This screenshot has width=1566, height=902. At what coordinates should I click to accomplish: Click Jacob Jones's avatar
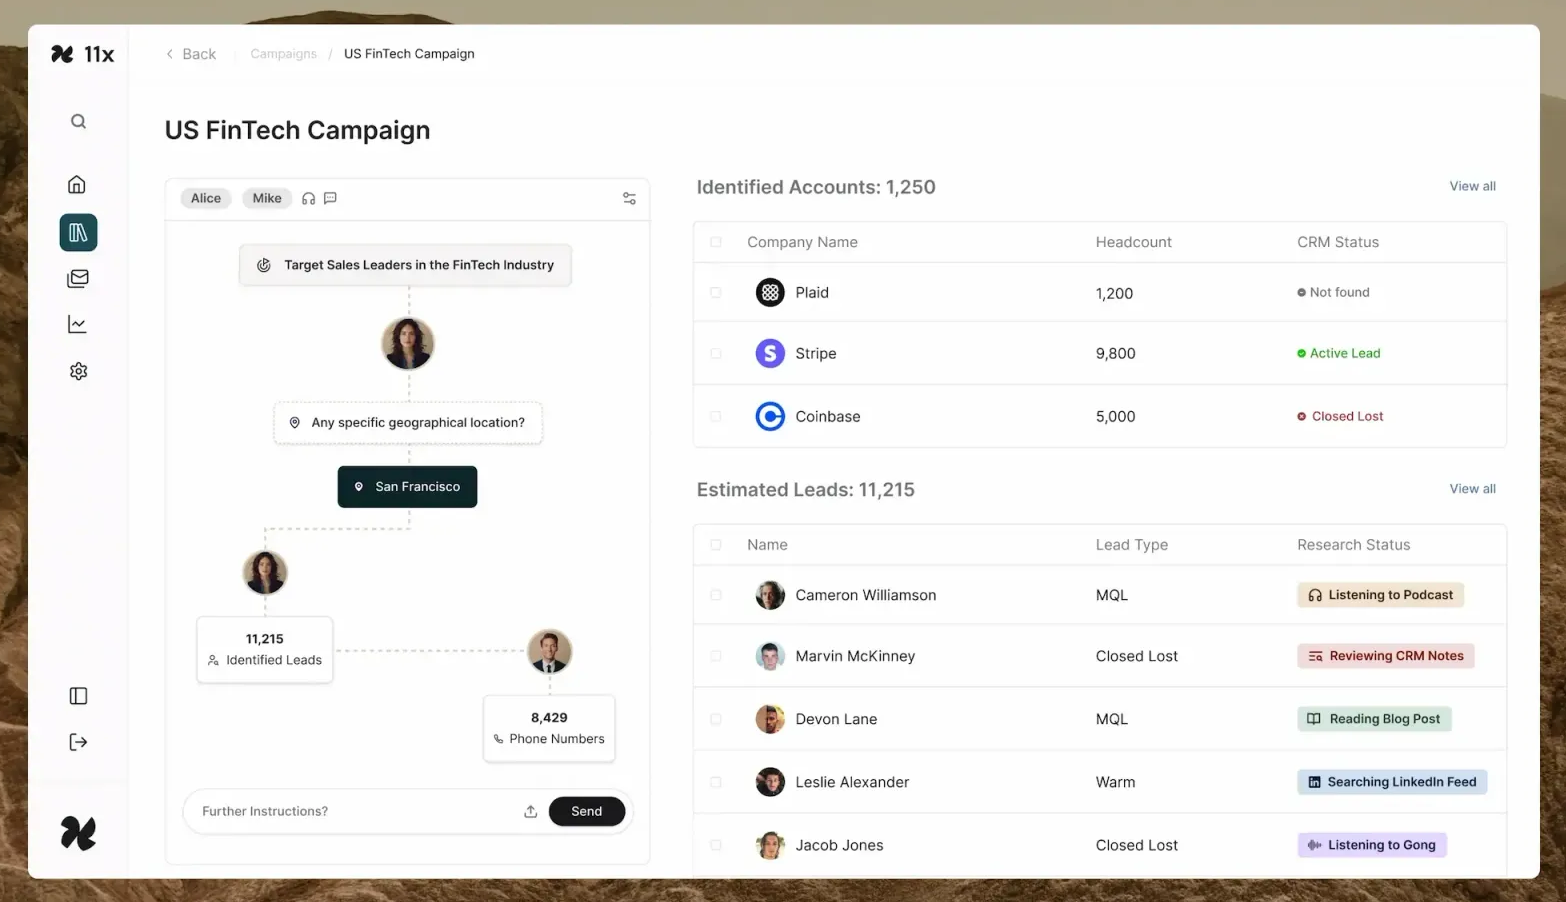click(x=770, y=845)
